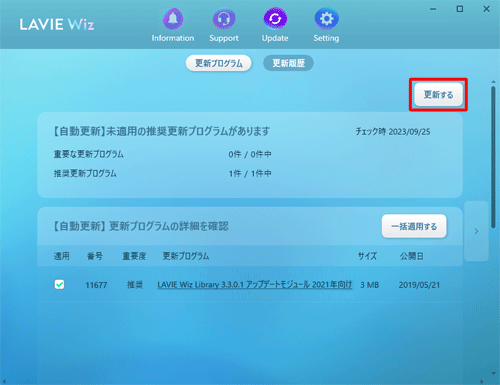This screenshot has height=385, width=500.
Task: Click the 2019/05/21 release date cell
Action: point(419,285)
